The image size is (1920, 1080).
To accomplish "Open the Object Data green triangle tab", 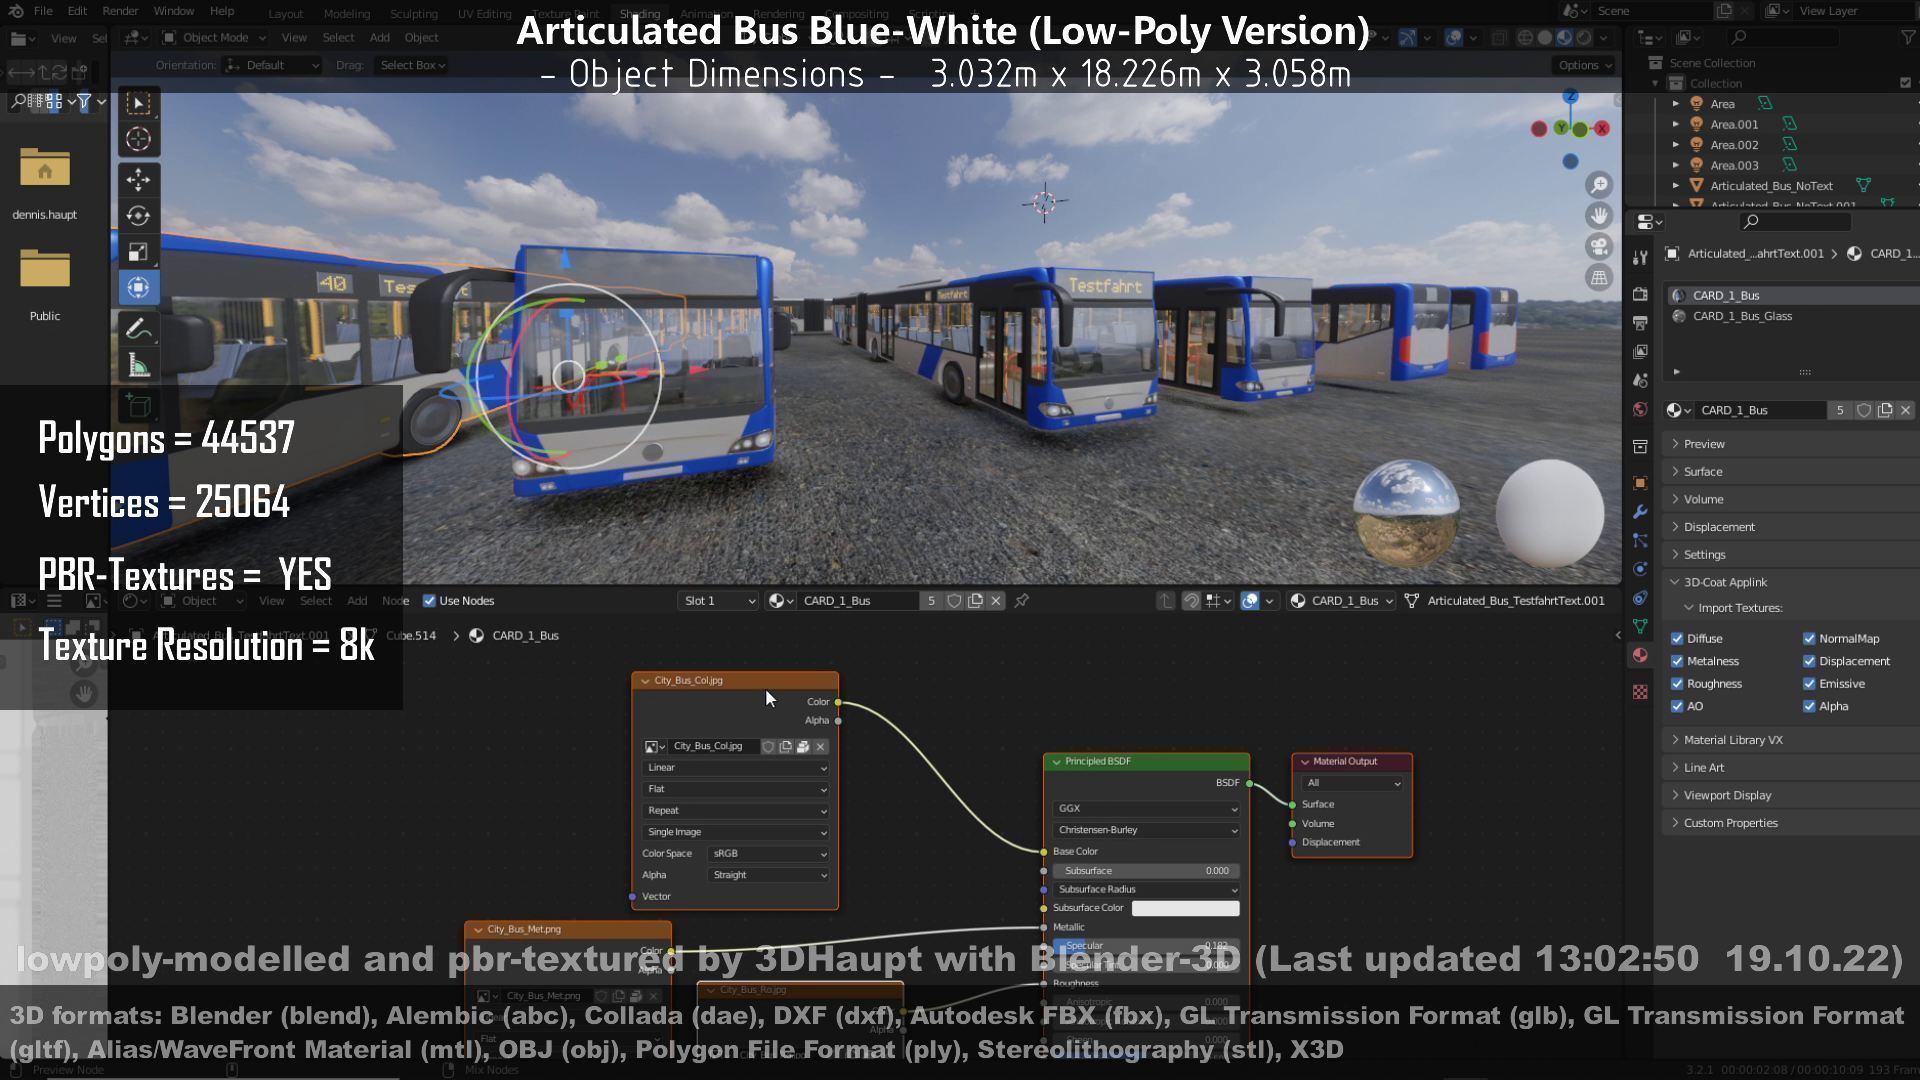I will (x=1640, y=626).
